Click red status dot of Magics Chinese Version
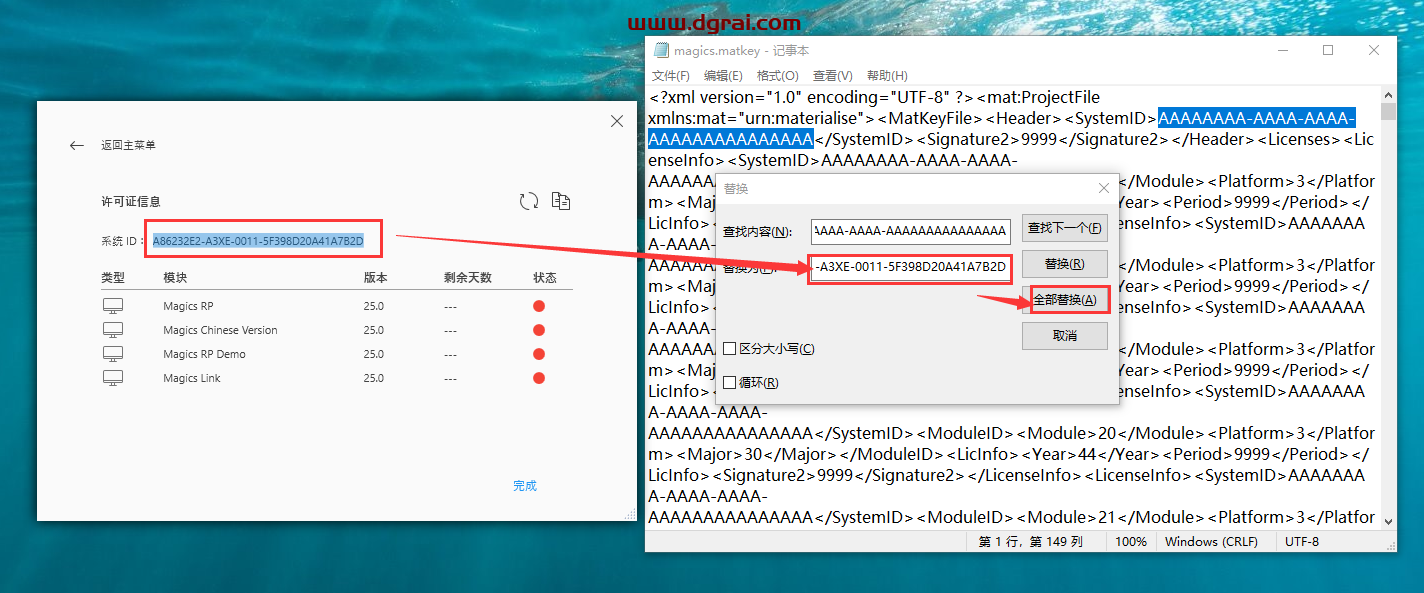 (x=539, y=330)
